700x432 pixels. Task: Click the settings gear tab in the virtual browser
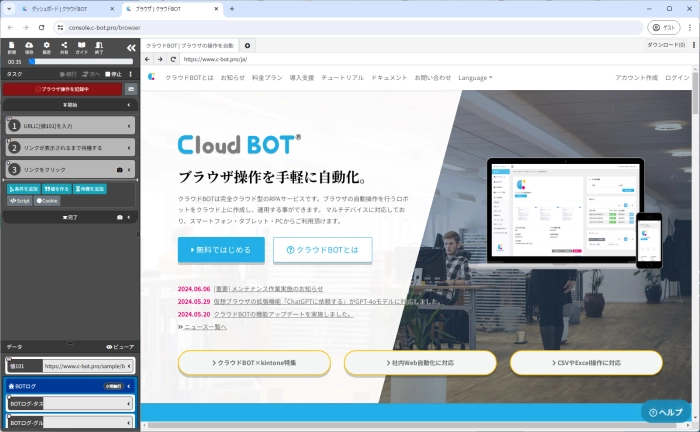point(248,46)
